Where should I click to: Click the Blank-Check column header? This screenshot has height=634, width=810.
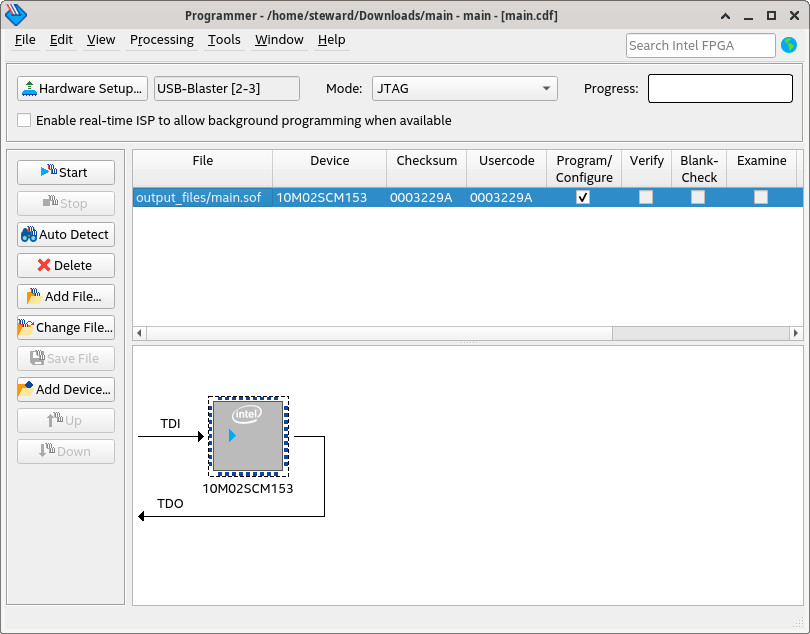click(699, 168)
